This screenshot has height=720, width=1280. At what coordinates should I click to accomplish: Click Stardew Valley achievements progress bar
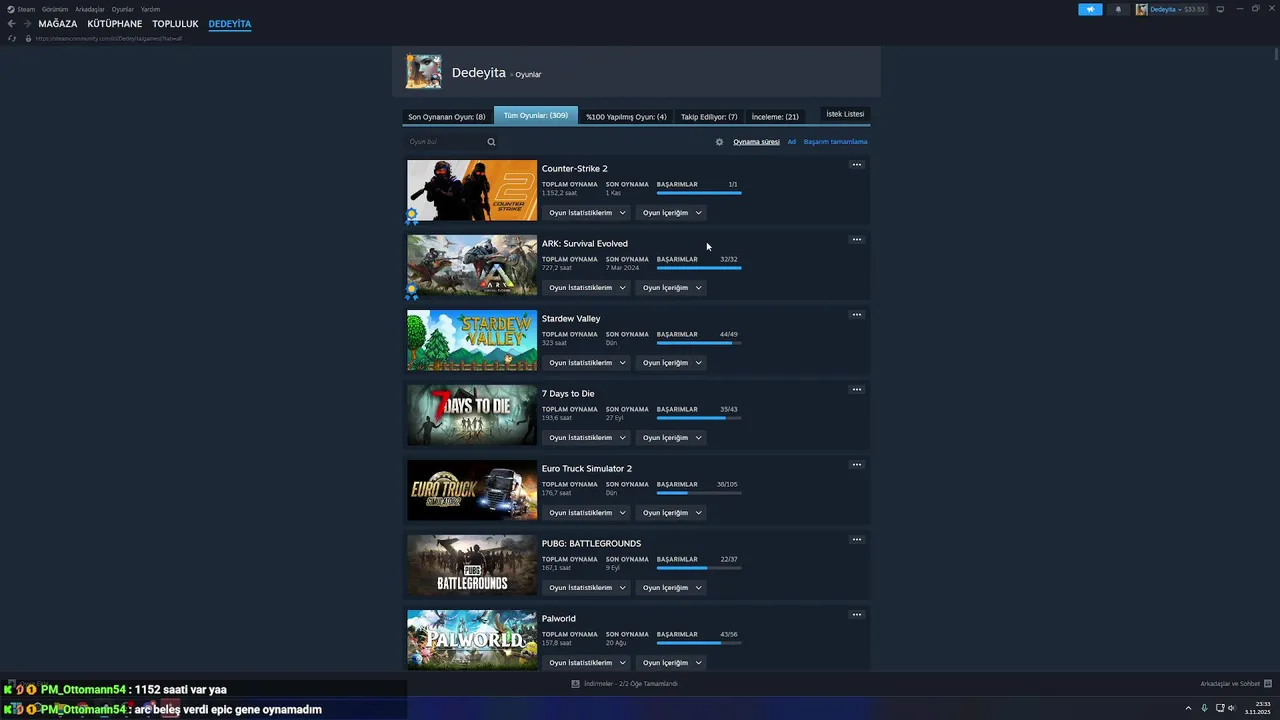pyautogui.click(x=699, y=343)
